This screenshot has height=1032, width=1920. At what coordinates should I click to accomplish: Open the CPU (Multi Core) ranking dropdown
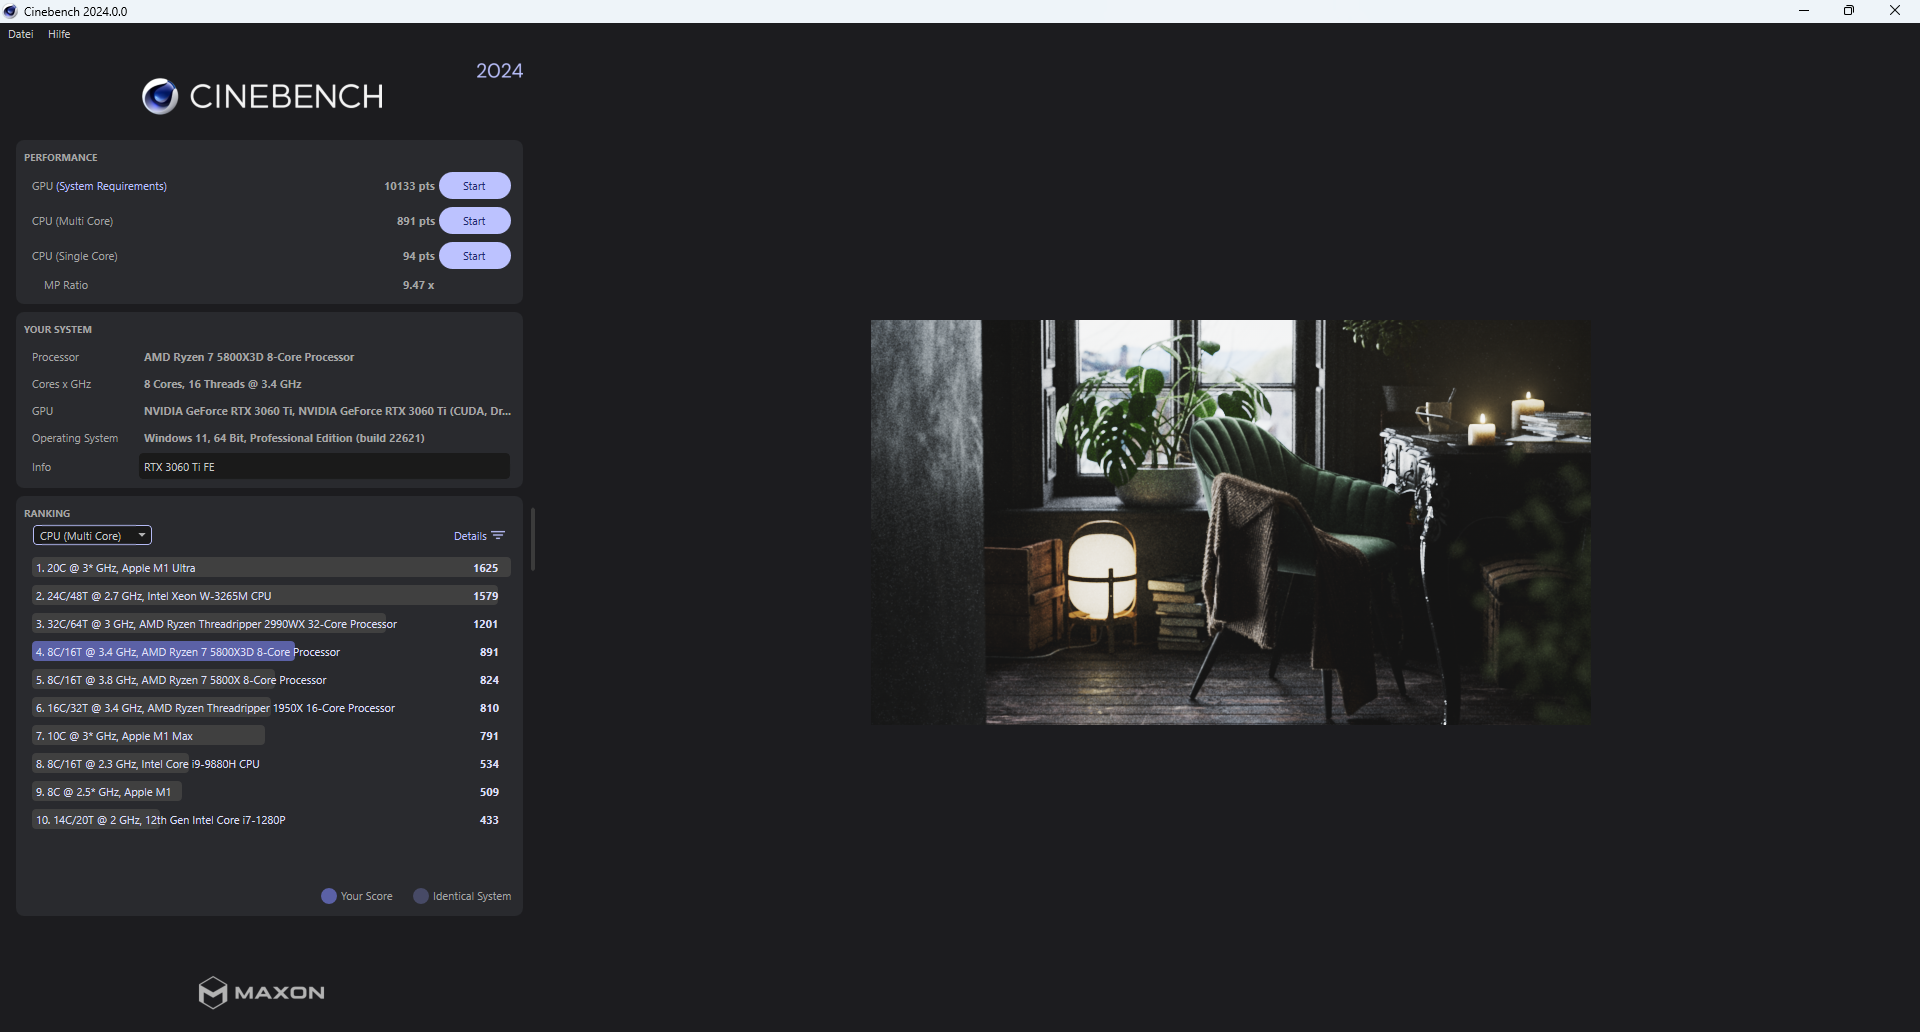[x=92, y=536]
